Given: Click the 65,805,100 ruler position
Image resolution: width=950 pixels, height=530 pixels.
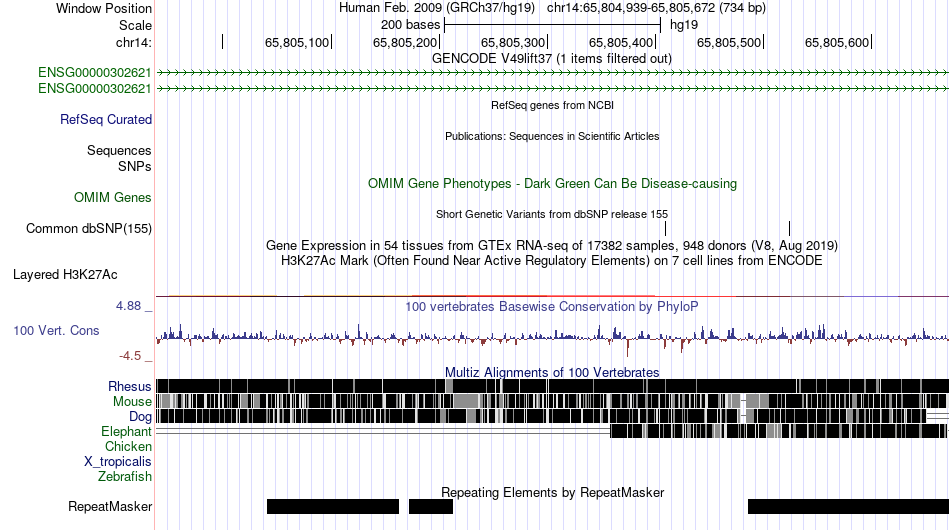Looking at the screenshot, I should coord(297,42).
